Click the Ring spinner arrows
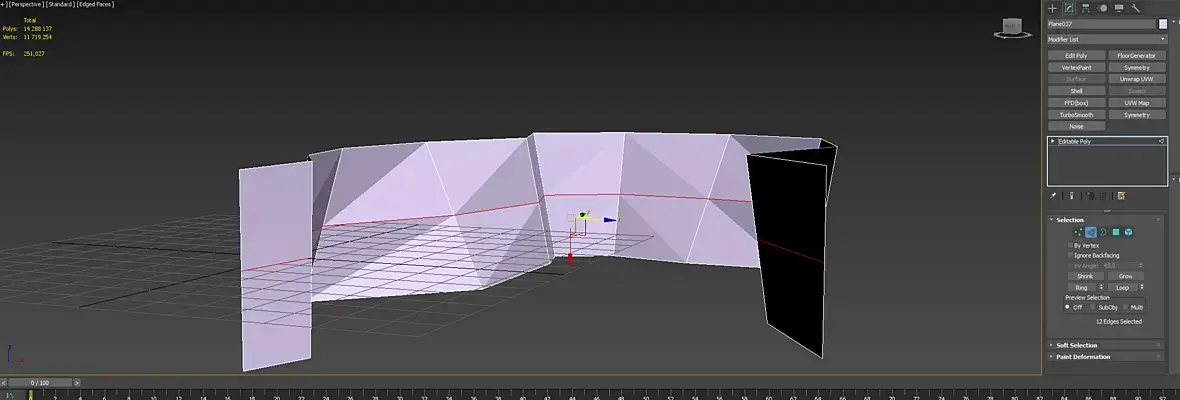Viewport: 1180px width, 400px height. (1102, 287)
